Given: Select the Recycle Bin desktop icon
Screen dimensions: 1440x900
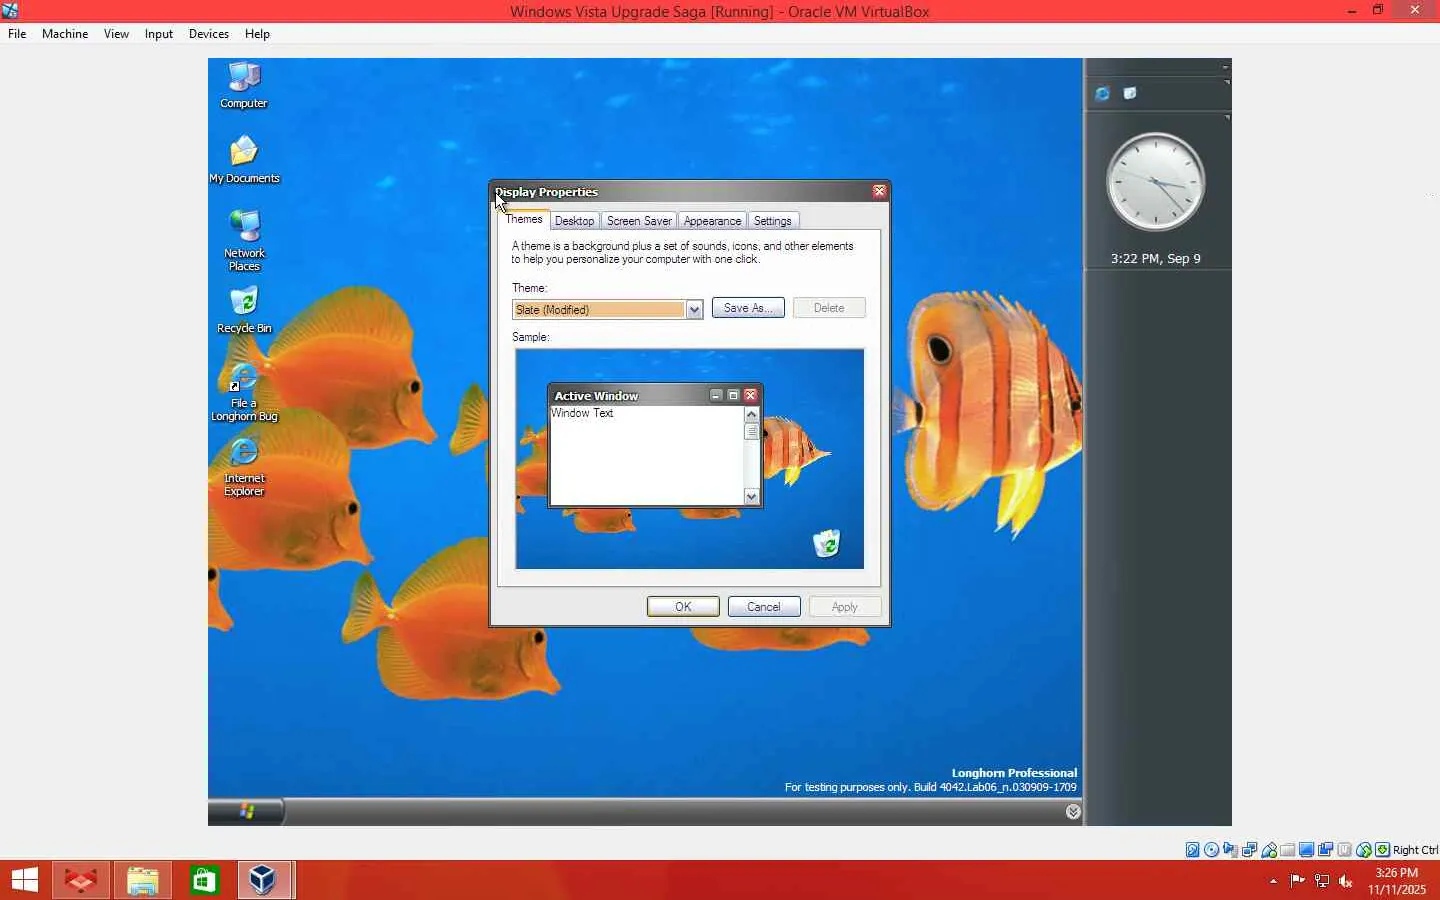Looking at the screenshot, I should (x=244, y=310).
